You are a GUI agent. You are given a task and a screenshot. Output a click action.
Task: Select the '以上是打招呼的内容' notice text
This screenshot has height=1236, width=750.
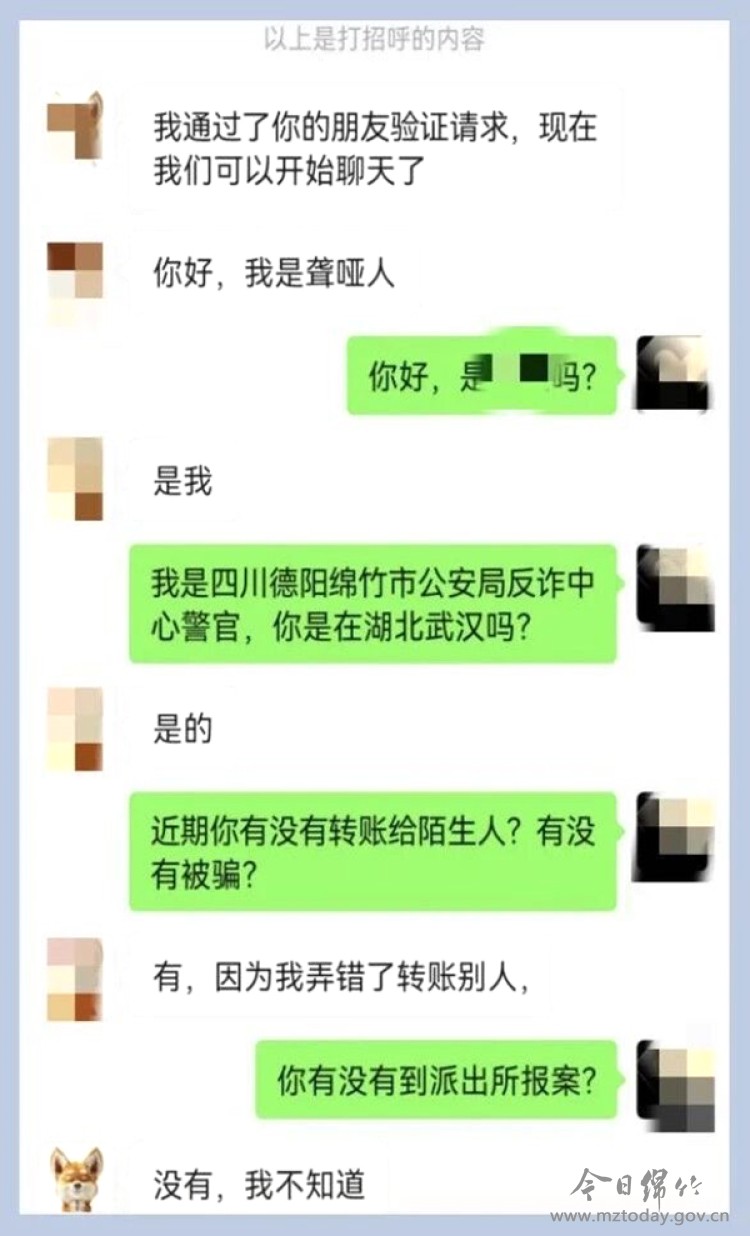[374, 40]
